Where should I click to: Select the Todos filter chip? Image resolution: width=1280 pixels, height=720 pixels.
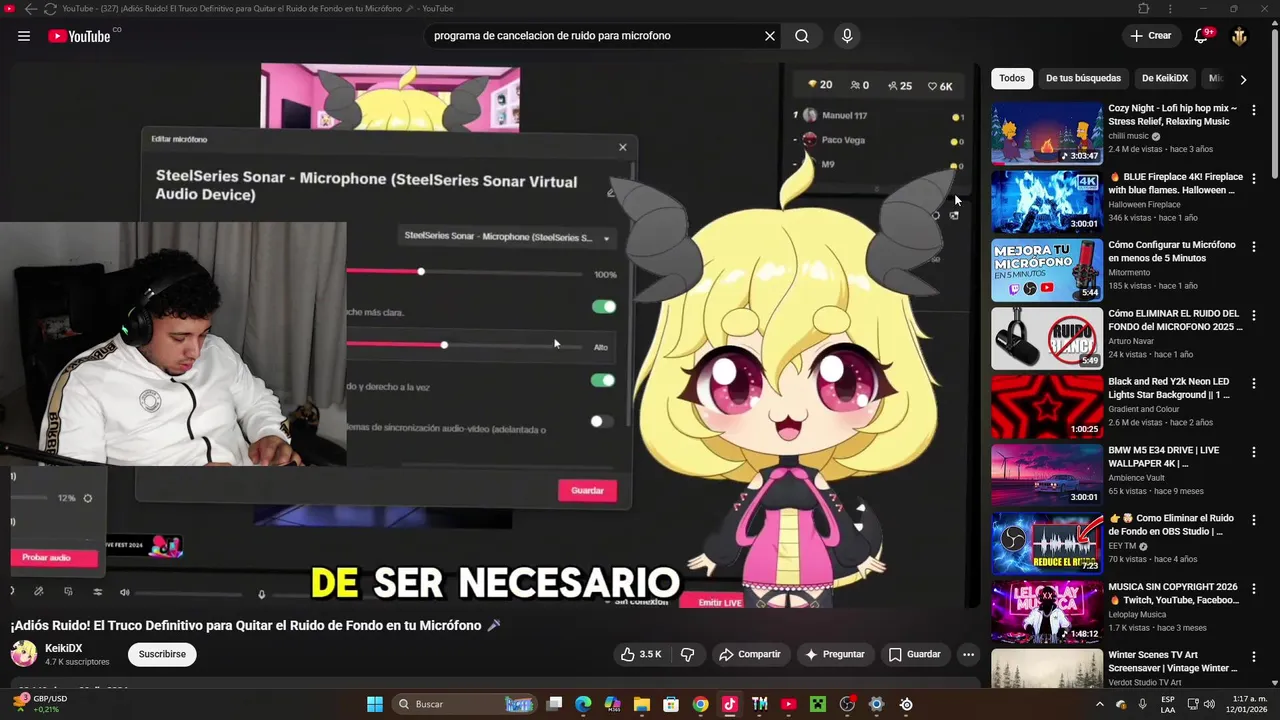click(x=1012, y=78)
